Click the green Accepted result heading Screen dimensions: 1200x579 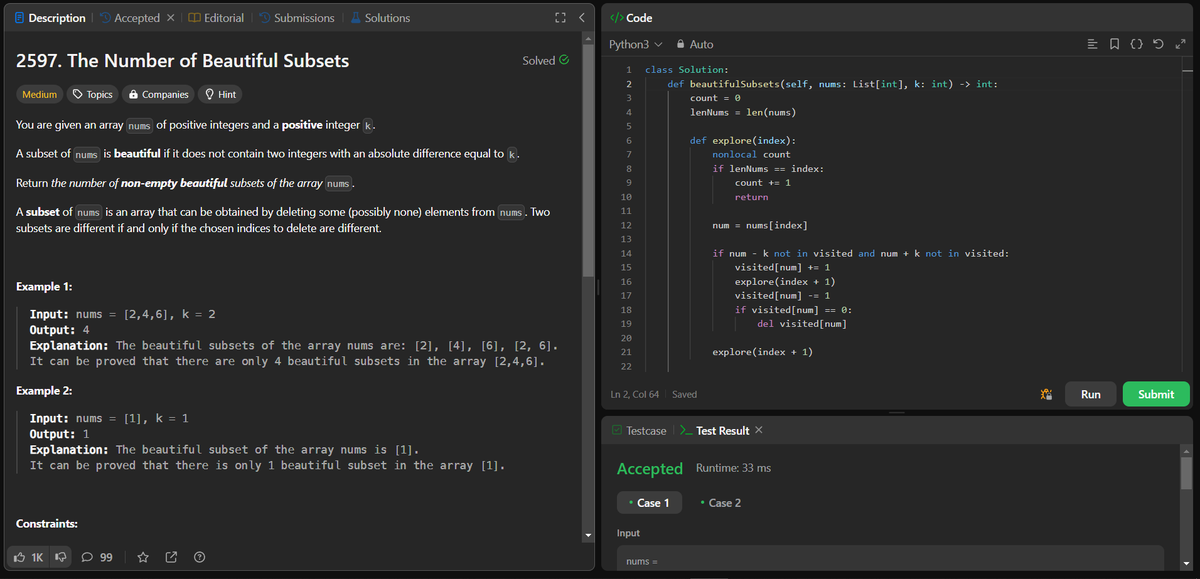[x=650, y=468]
